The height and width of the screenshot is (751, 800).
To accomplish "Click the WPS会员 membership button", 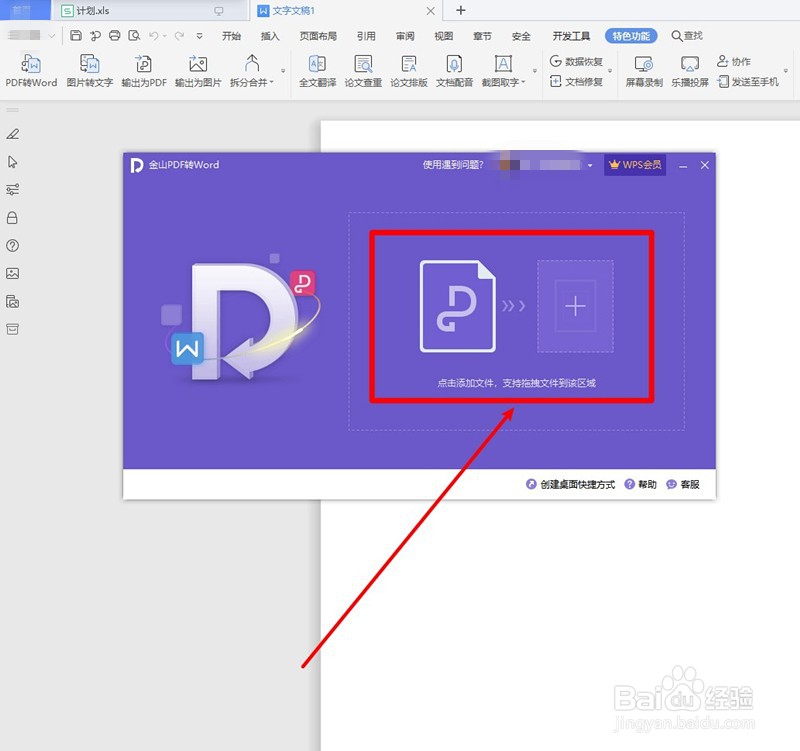I will 635,165.
